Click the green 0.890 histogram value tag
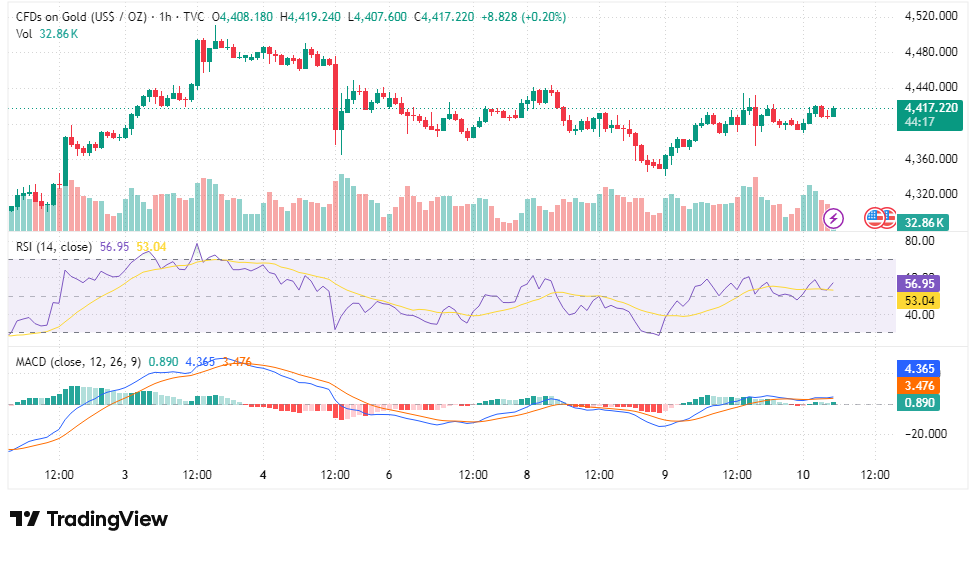The width and height of the screenshot is (980, 574). [918, 403]
